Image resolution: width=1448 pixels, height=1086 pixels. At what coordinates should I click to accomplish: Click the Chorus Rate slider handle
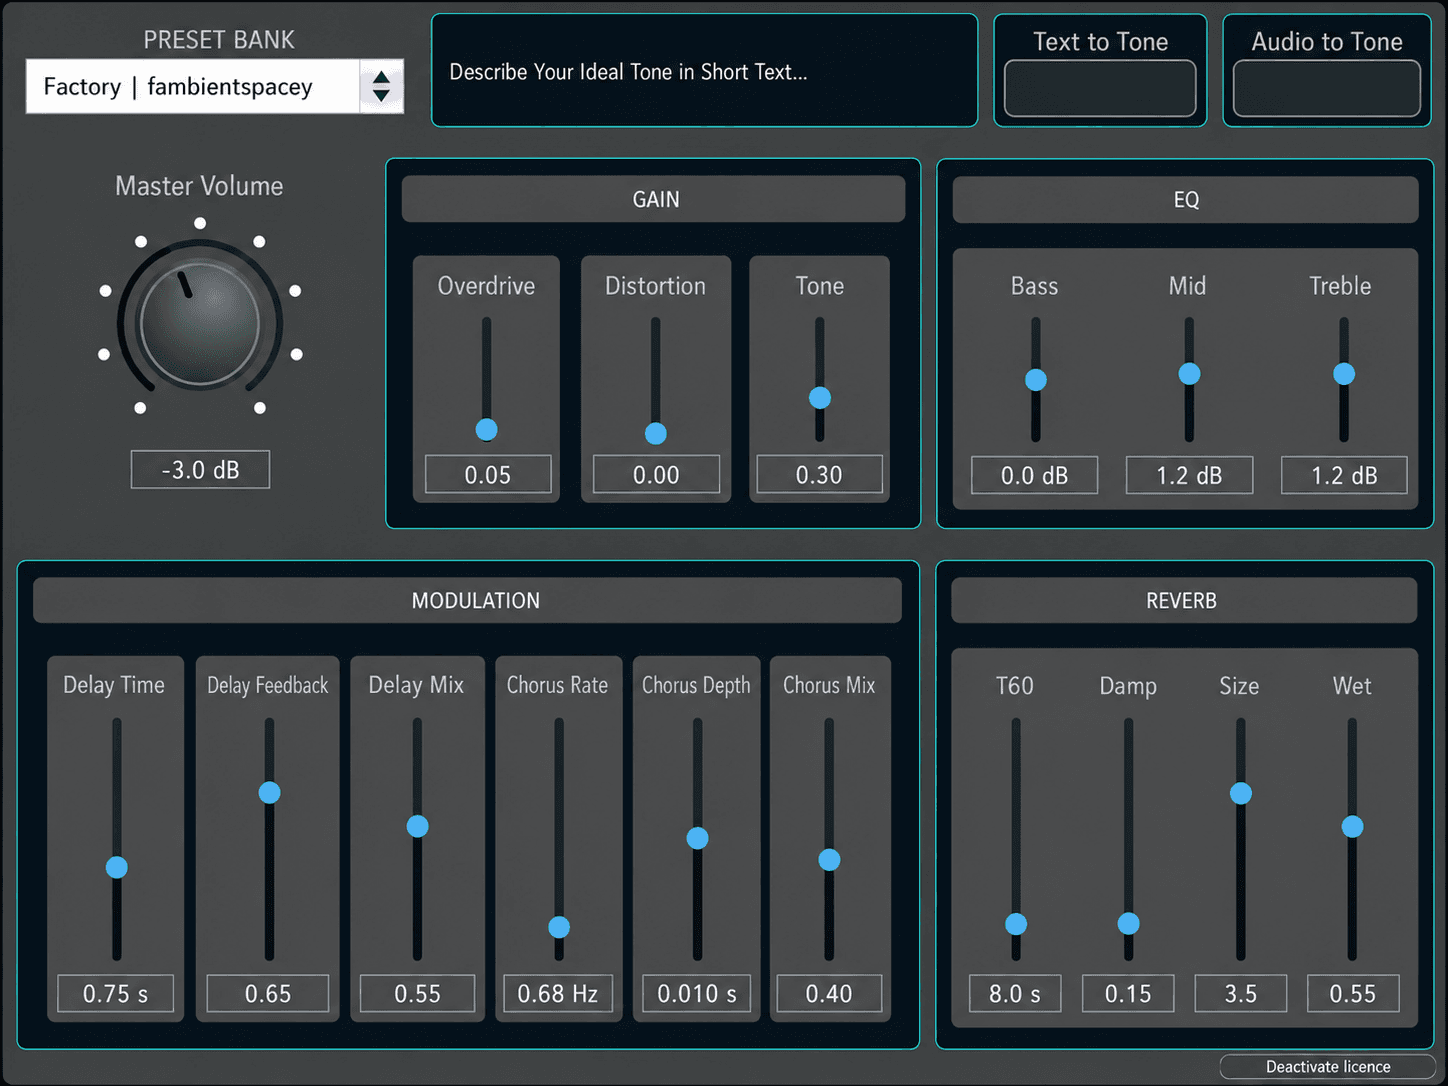559,927
